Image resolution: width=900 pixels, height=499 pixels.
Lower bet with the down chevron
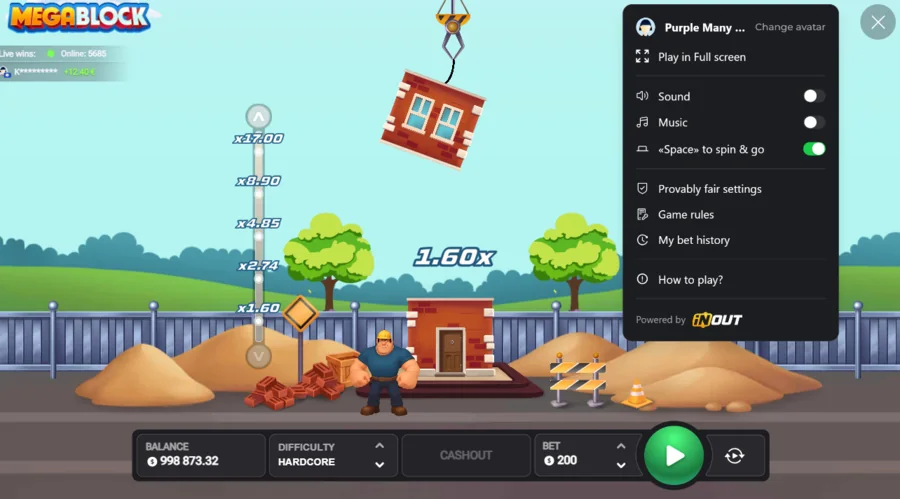pyautogui.click(x=621, y=465)
